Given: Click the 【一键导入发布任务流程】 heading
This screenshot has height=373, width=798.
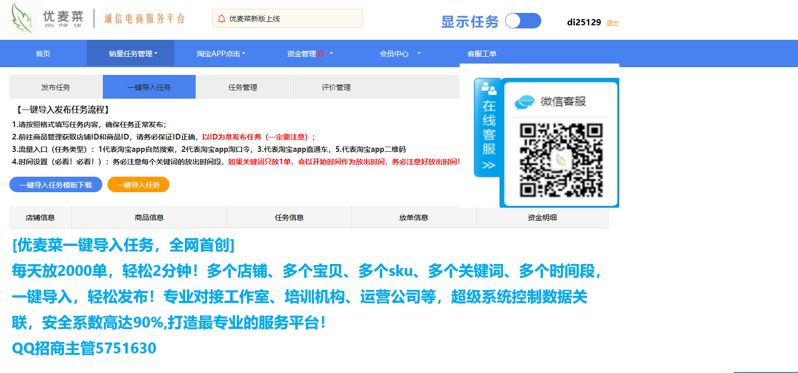Looking at the screenshot, I should (63, 109).
